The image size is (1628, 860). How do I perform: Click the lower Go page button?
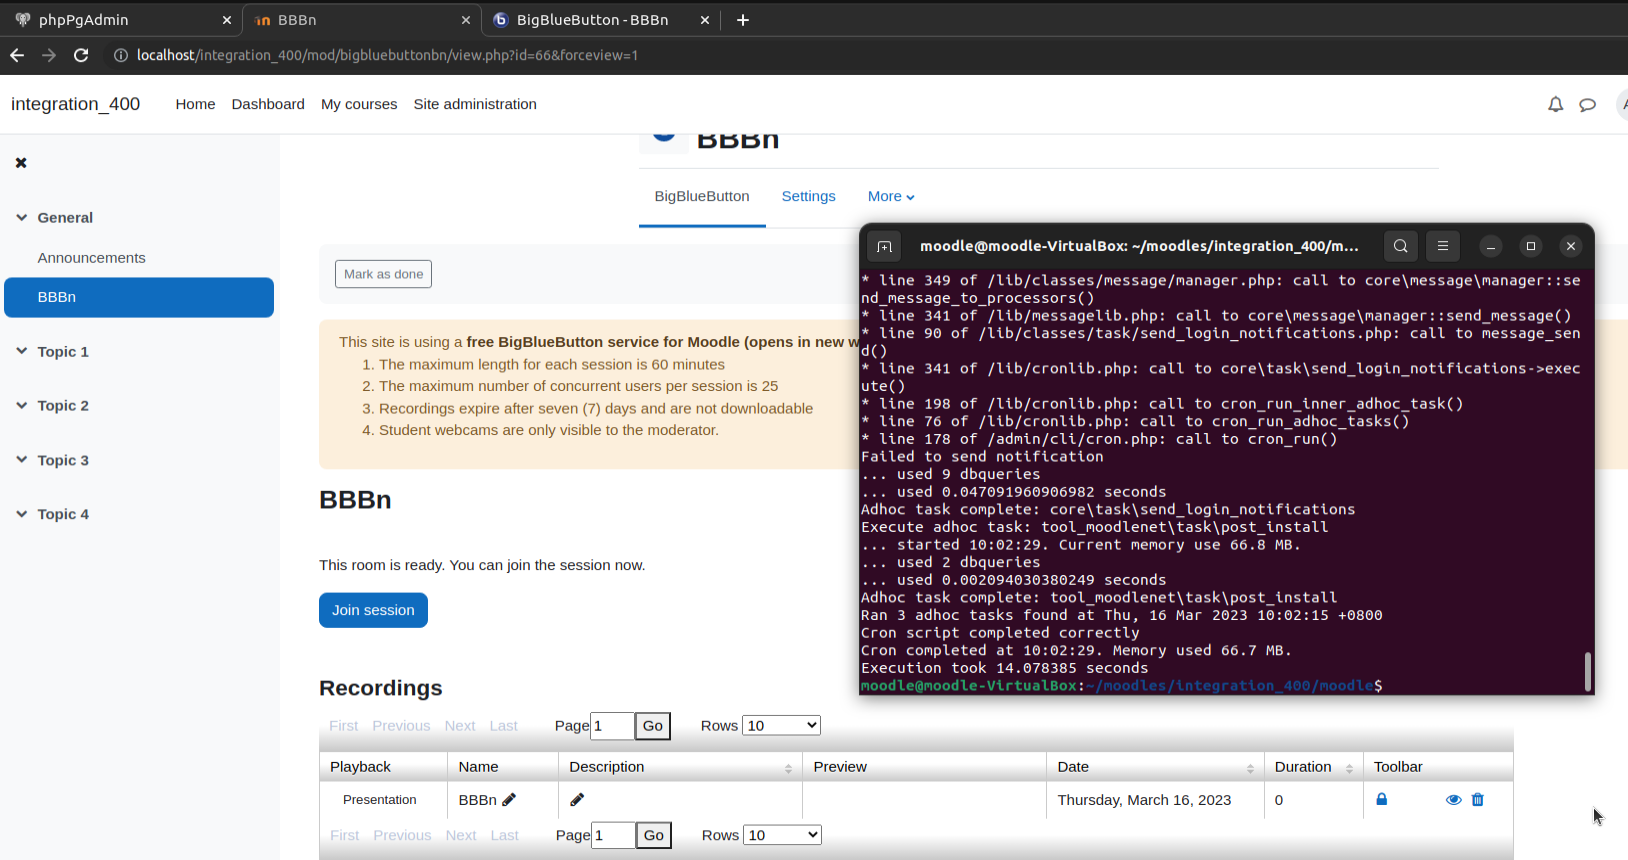pyautogui.click(x=654, y=835)
